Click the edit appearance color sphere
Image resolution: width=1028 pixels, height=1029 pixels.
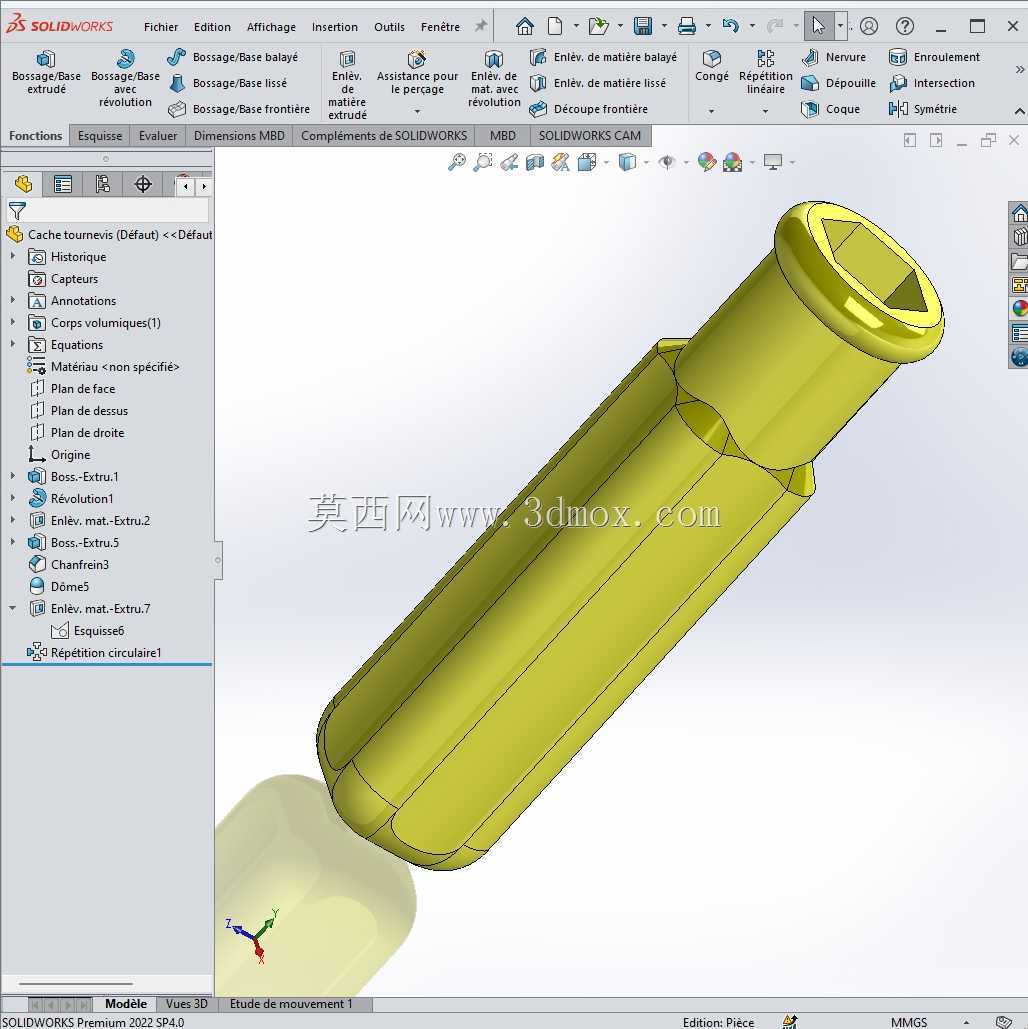[x=706, y=161]
